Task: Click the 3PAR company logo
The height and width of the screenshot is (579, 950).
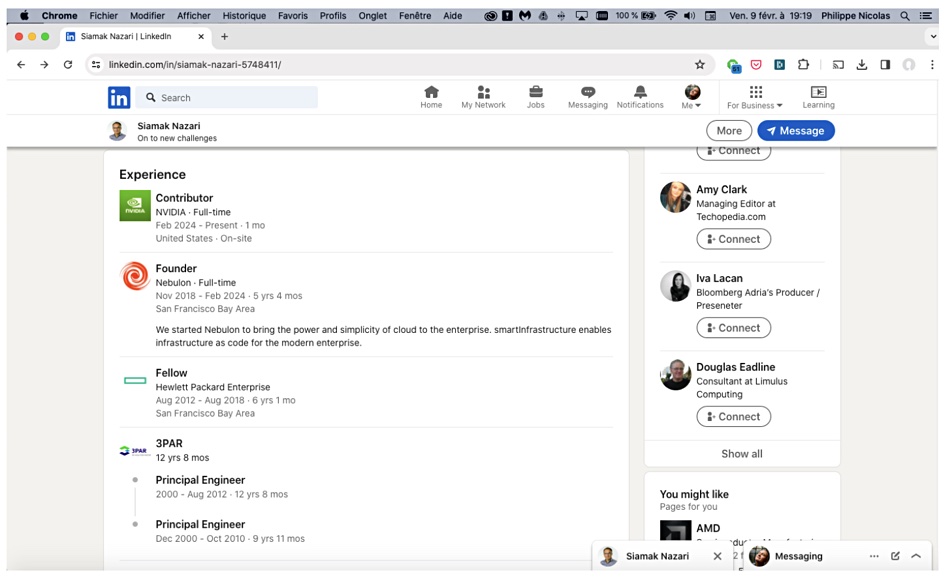Action: [x=135, y=451]
